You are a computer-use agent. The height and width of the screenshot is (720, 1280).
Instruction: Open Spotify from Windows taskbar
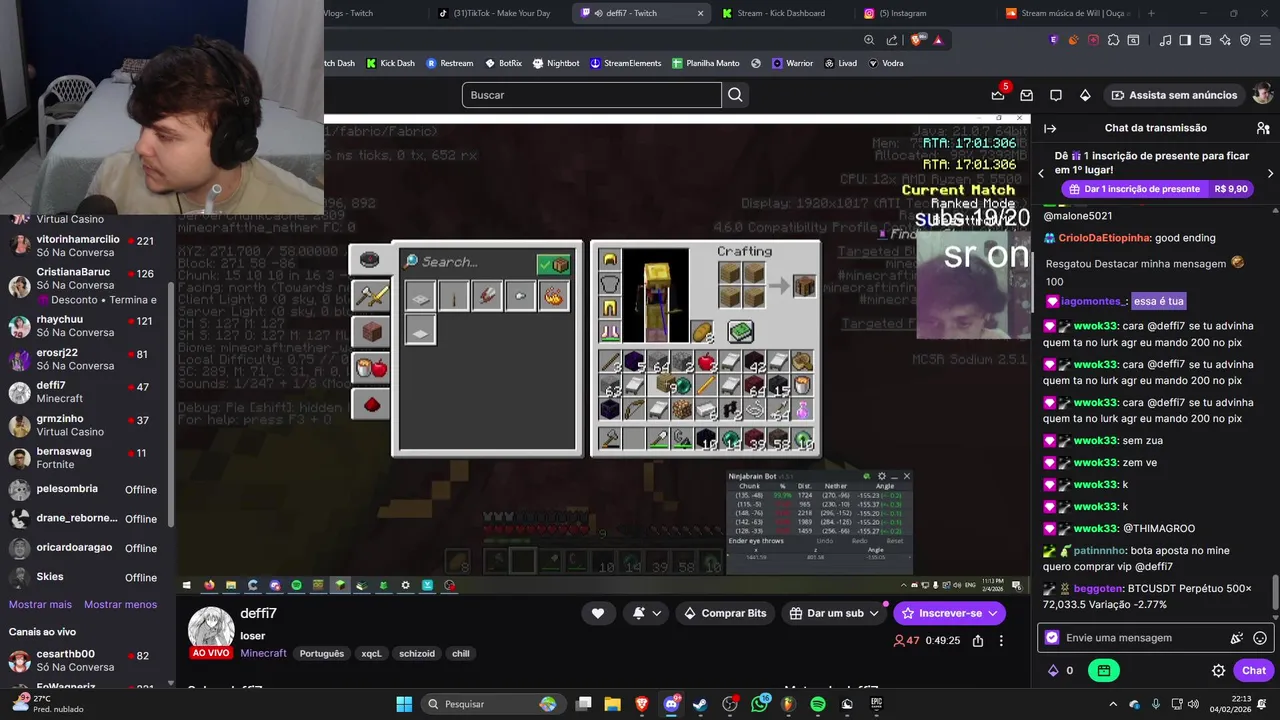click(817, 704)
